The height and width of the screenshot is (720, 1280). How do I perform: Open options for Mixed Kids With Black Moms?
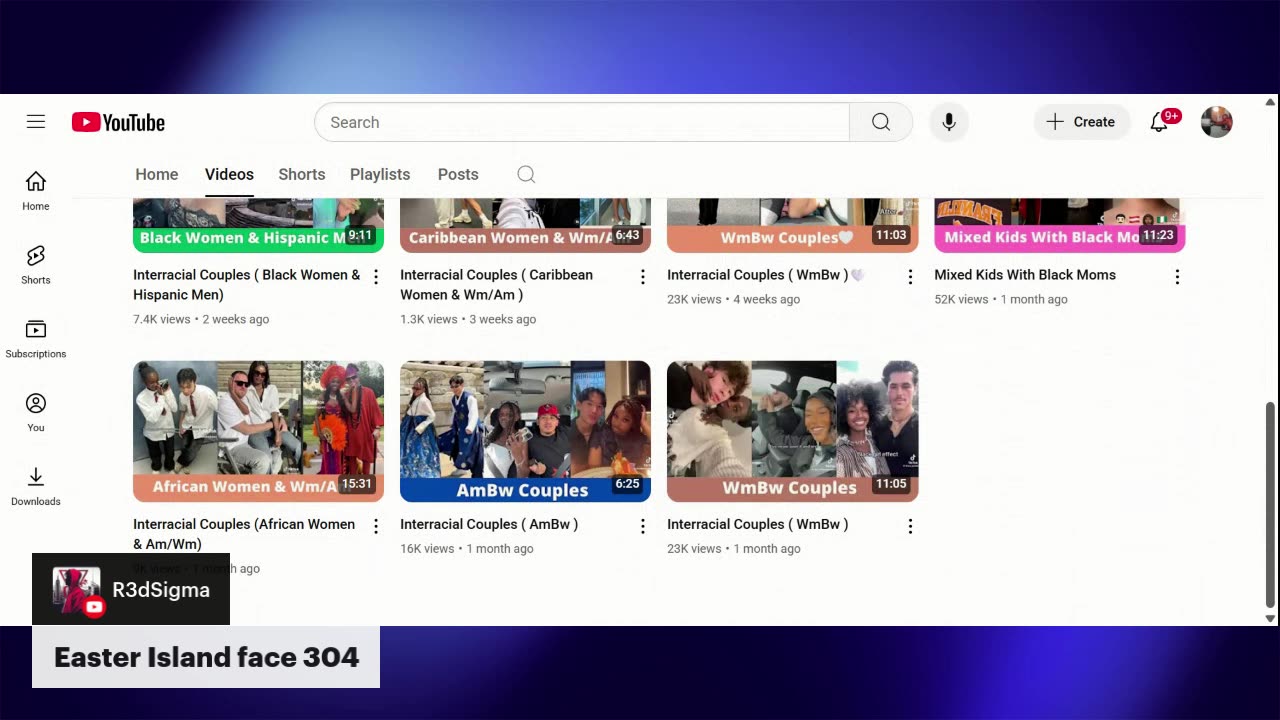1177,276
